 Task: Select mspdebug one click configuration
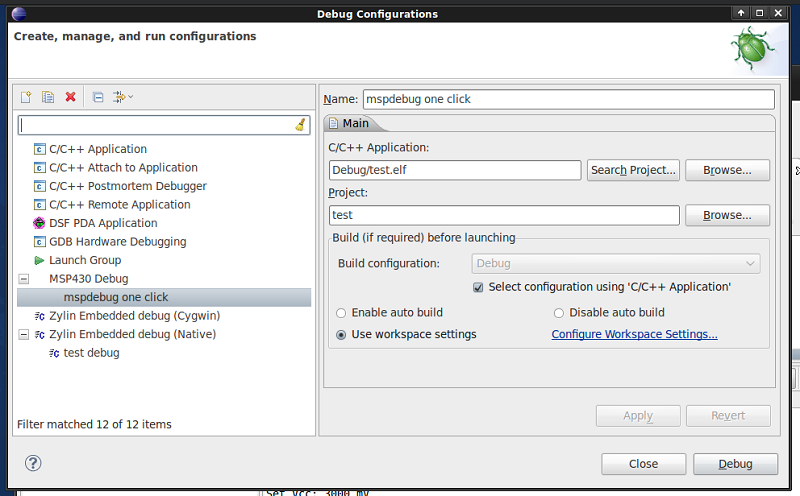[x=164, y=297]
